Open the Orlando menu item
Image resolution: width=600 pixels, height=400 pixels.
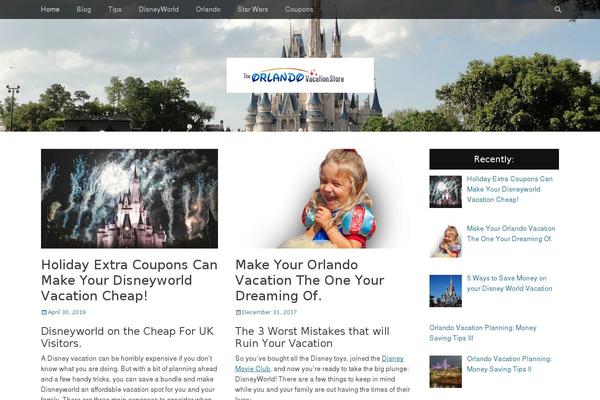pyautogui.click(x=208, y=9)
